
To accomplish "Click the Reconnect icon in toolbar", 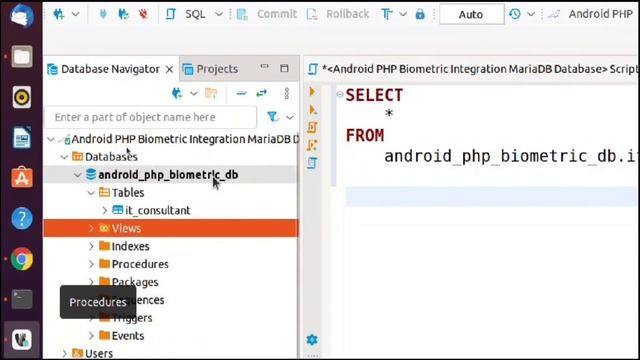I will click(x=123, y=14).
